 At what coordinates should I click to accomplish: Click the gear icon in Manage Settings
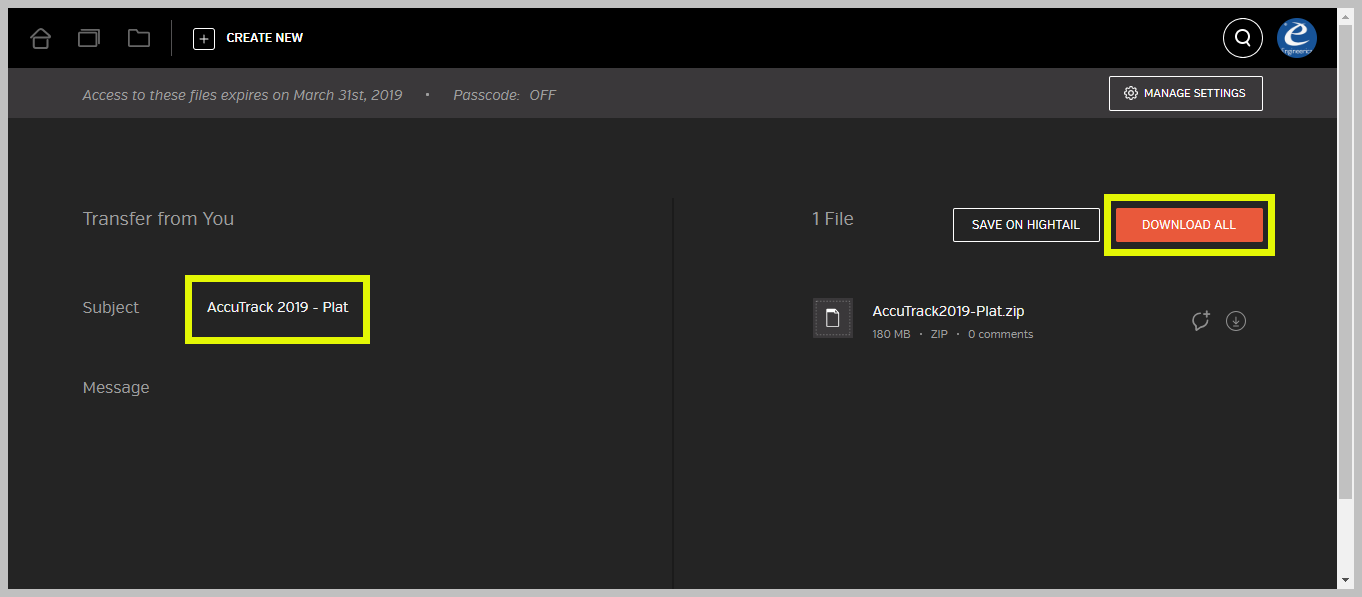1131,93
